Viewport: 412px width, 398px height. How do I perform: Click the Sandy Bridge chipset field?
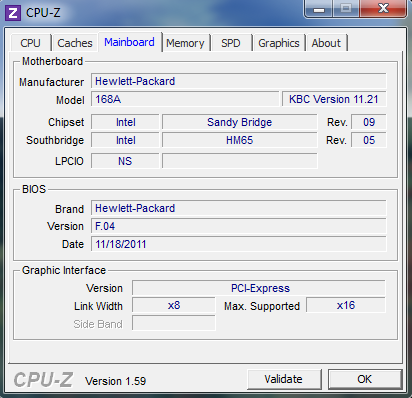239,122
